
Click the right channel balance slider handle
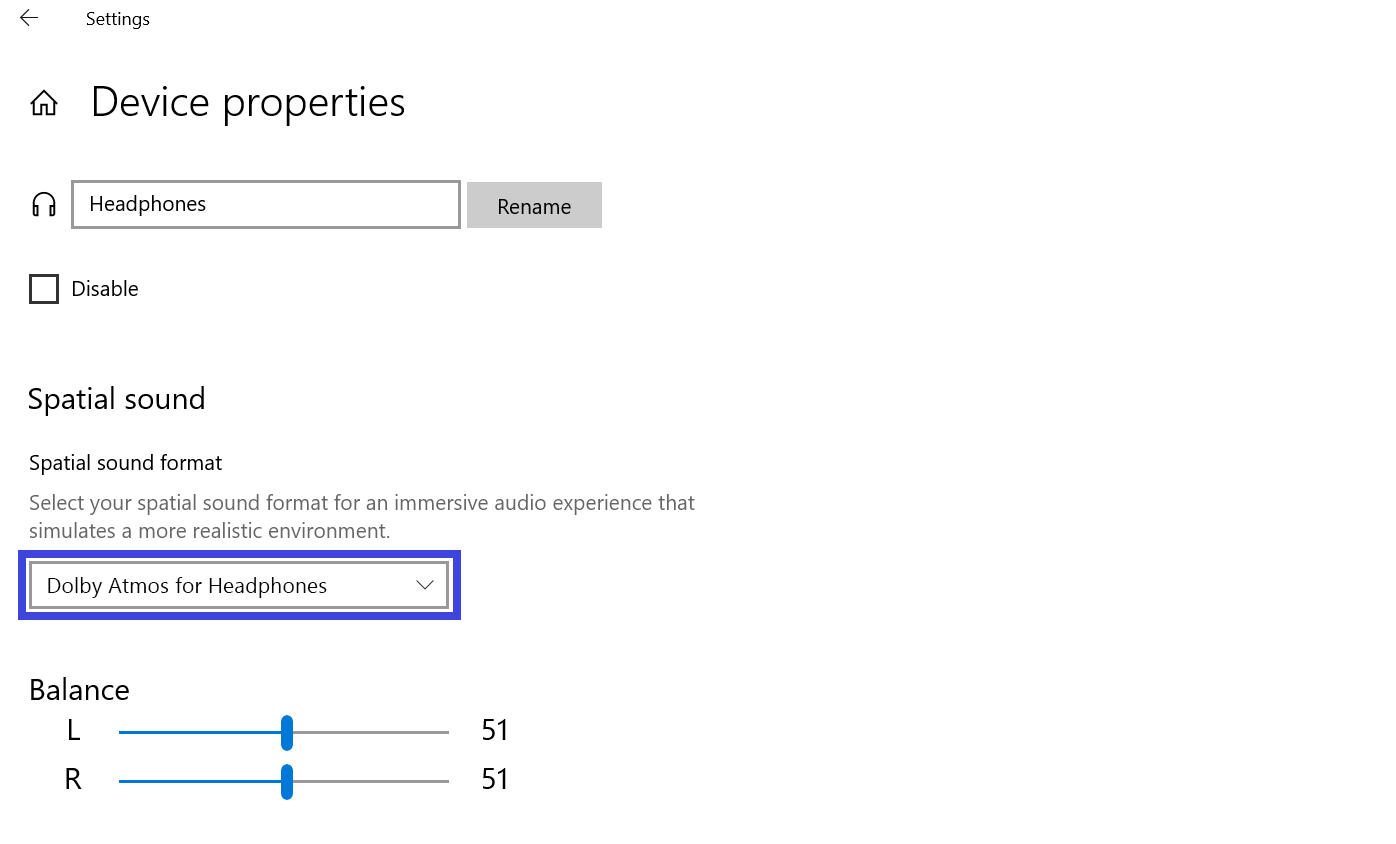(287, 783)
